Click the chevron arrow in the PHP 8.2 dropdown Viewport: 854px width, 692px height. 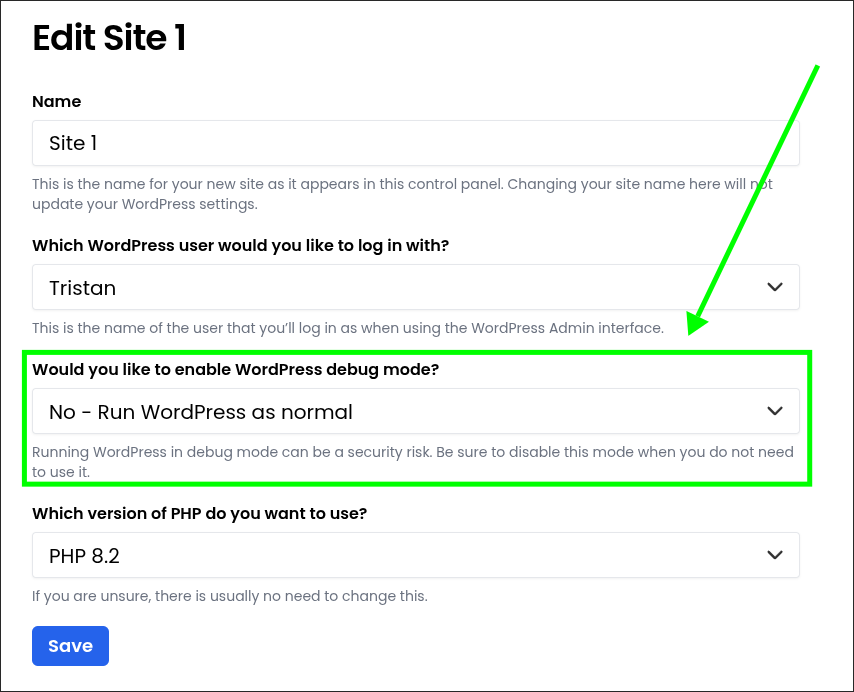774,554
